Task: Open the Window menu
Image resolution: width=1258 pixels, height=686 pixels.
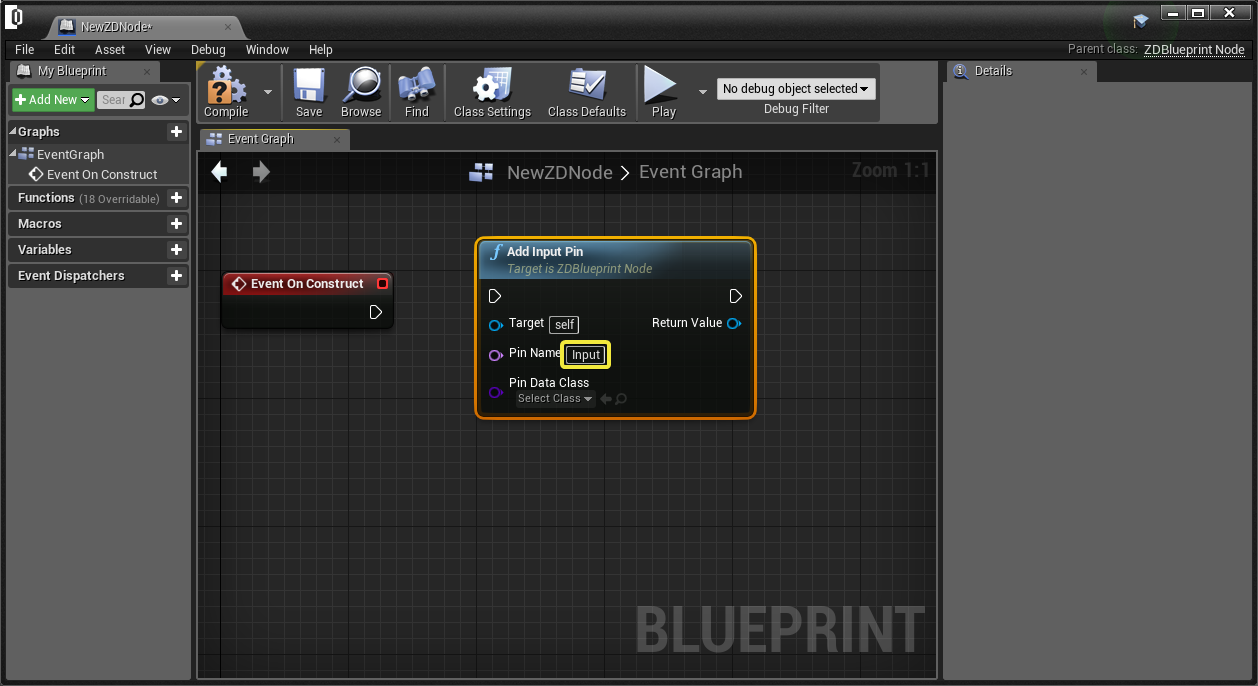Action: pyautogui.click(x=267, y=50)
